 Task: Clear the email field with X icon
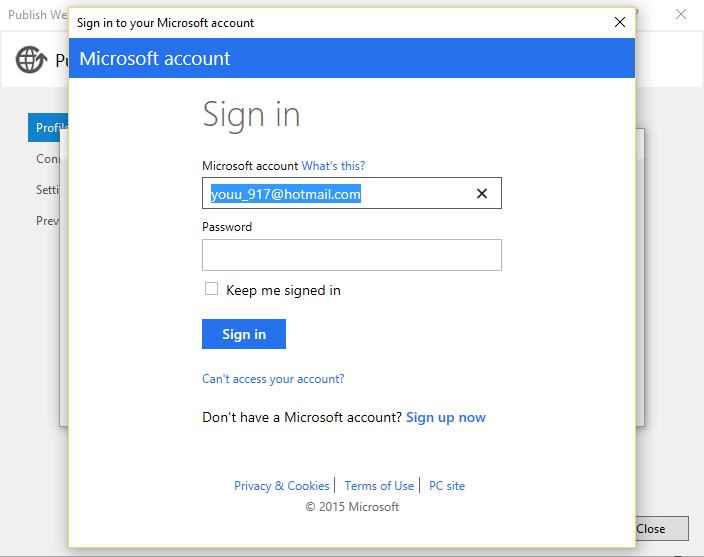point(481,194)
